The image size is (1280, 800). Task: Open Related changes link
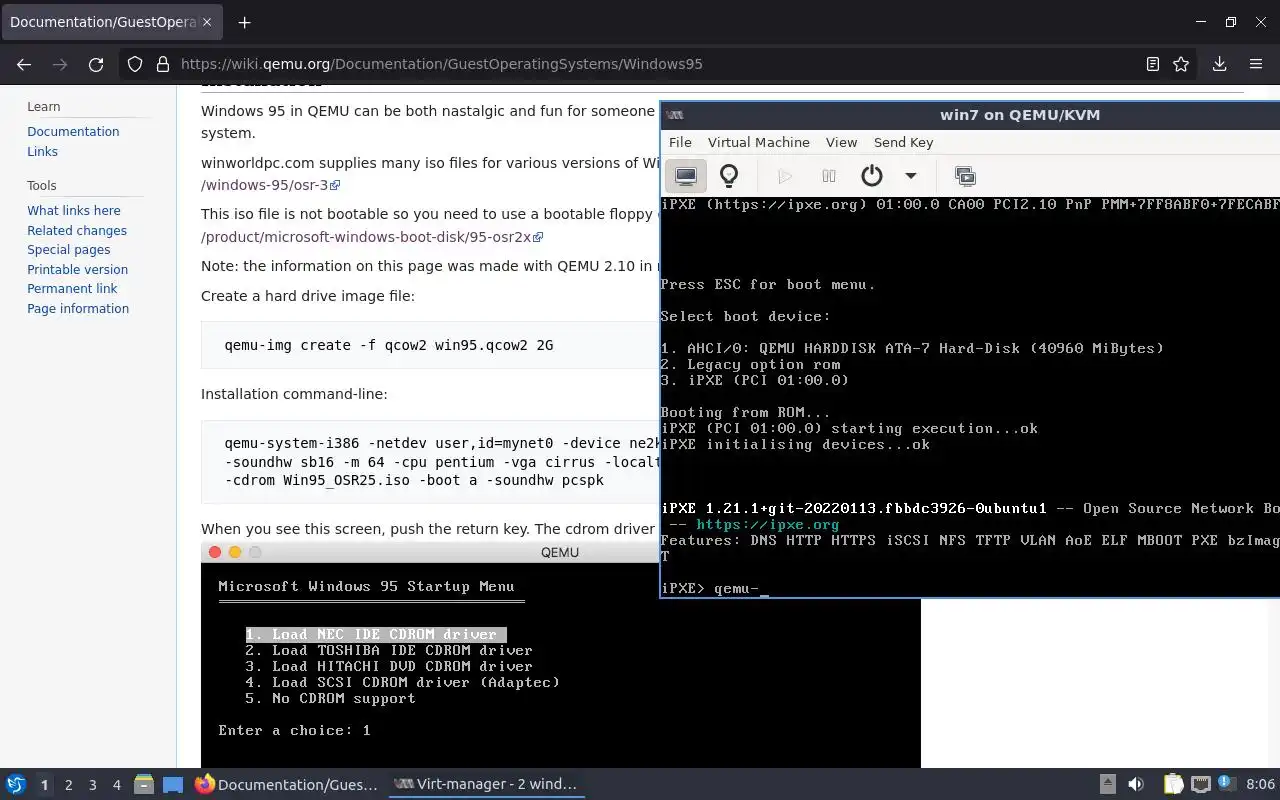tap(77, 230)
